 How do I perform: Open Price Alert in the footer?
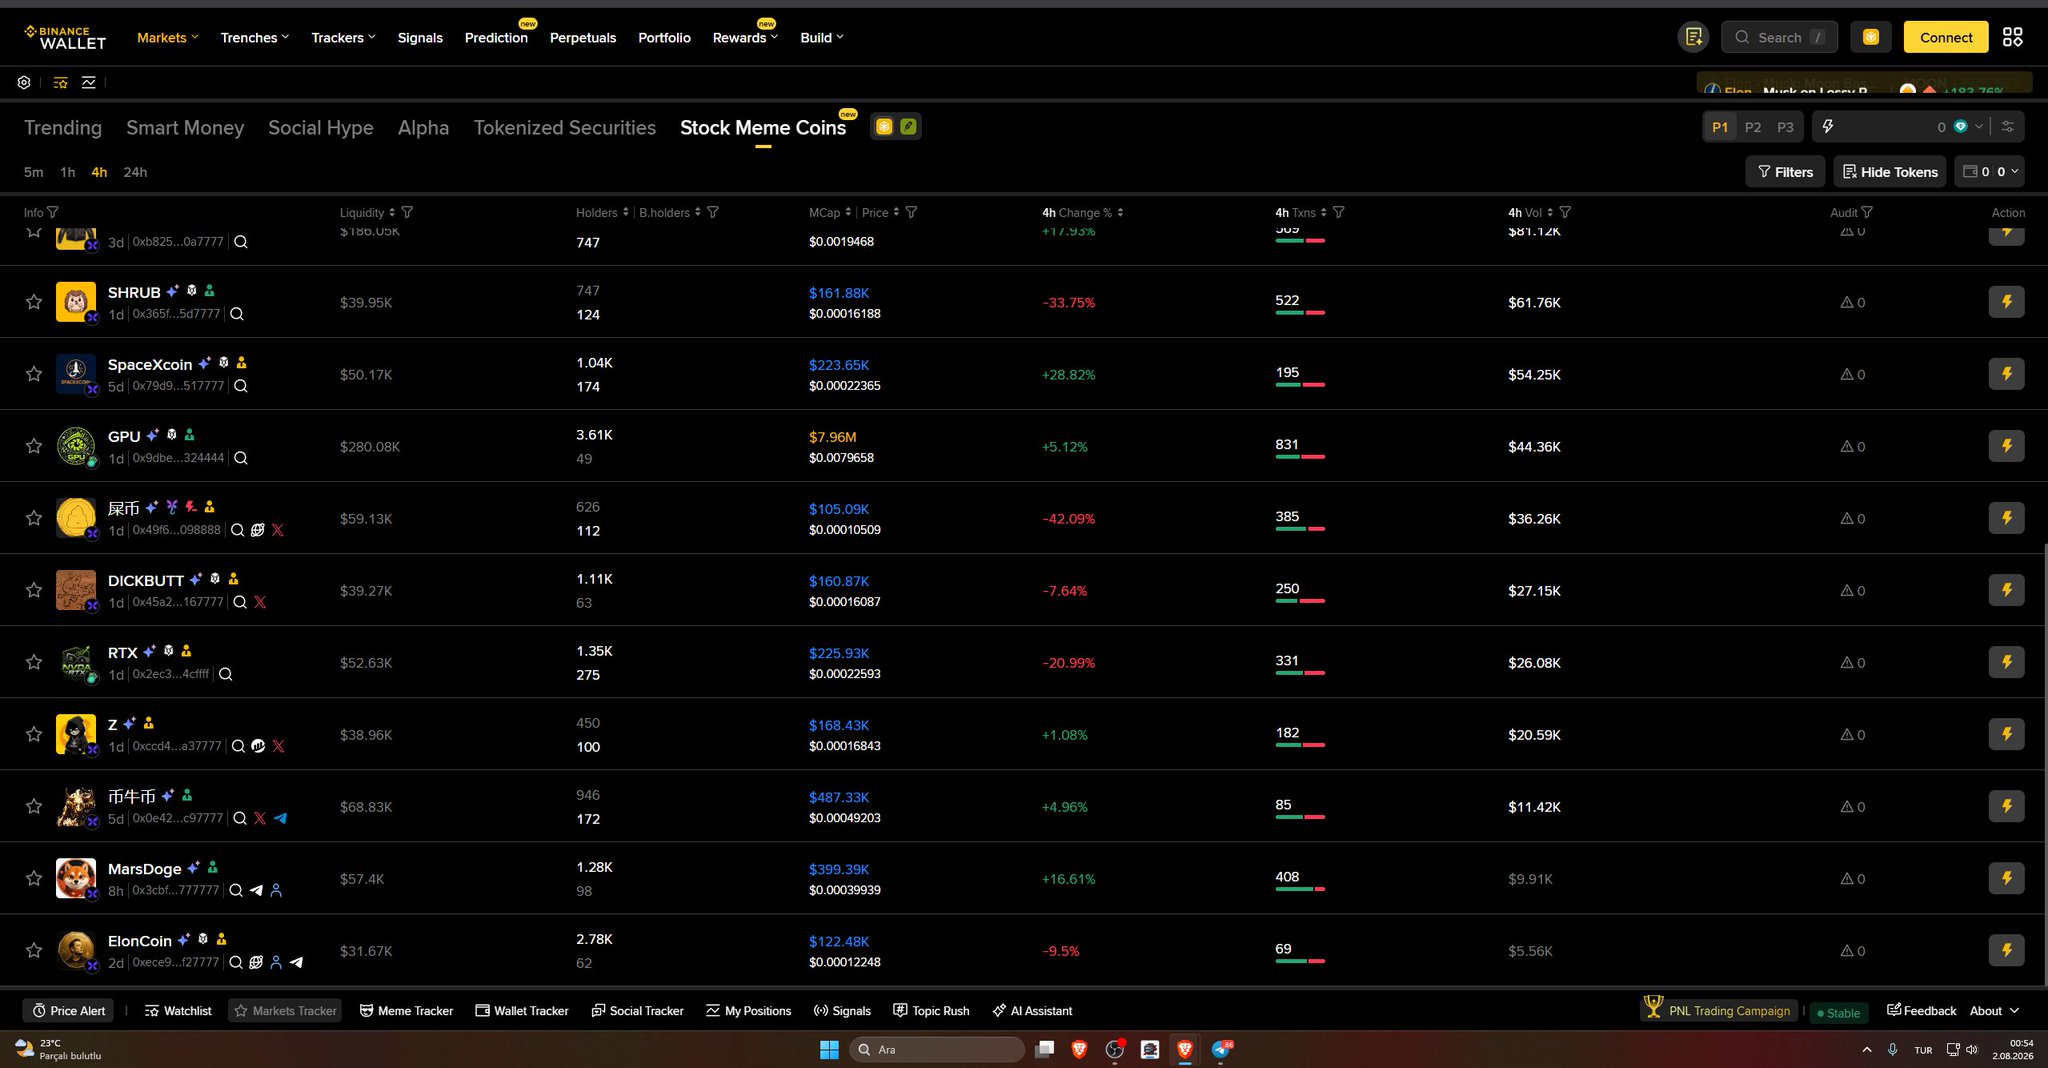click(x=69, y=1011)
